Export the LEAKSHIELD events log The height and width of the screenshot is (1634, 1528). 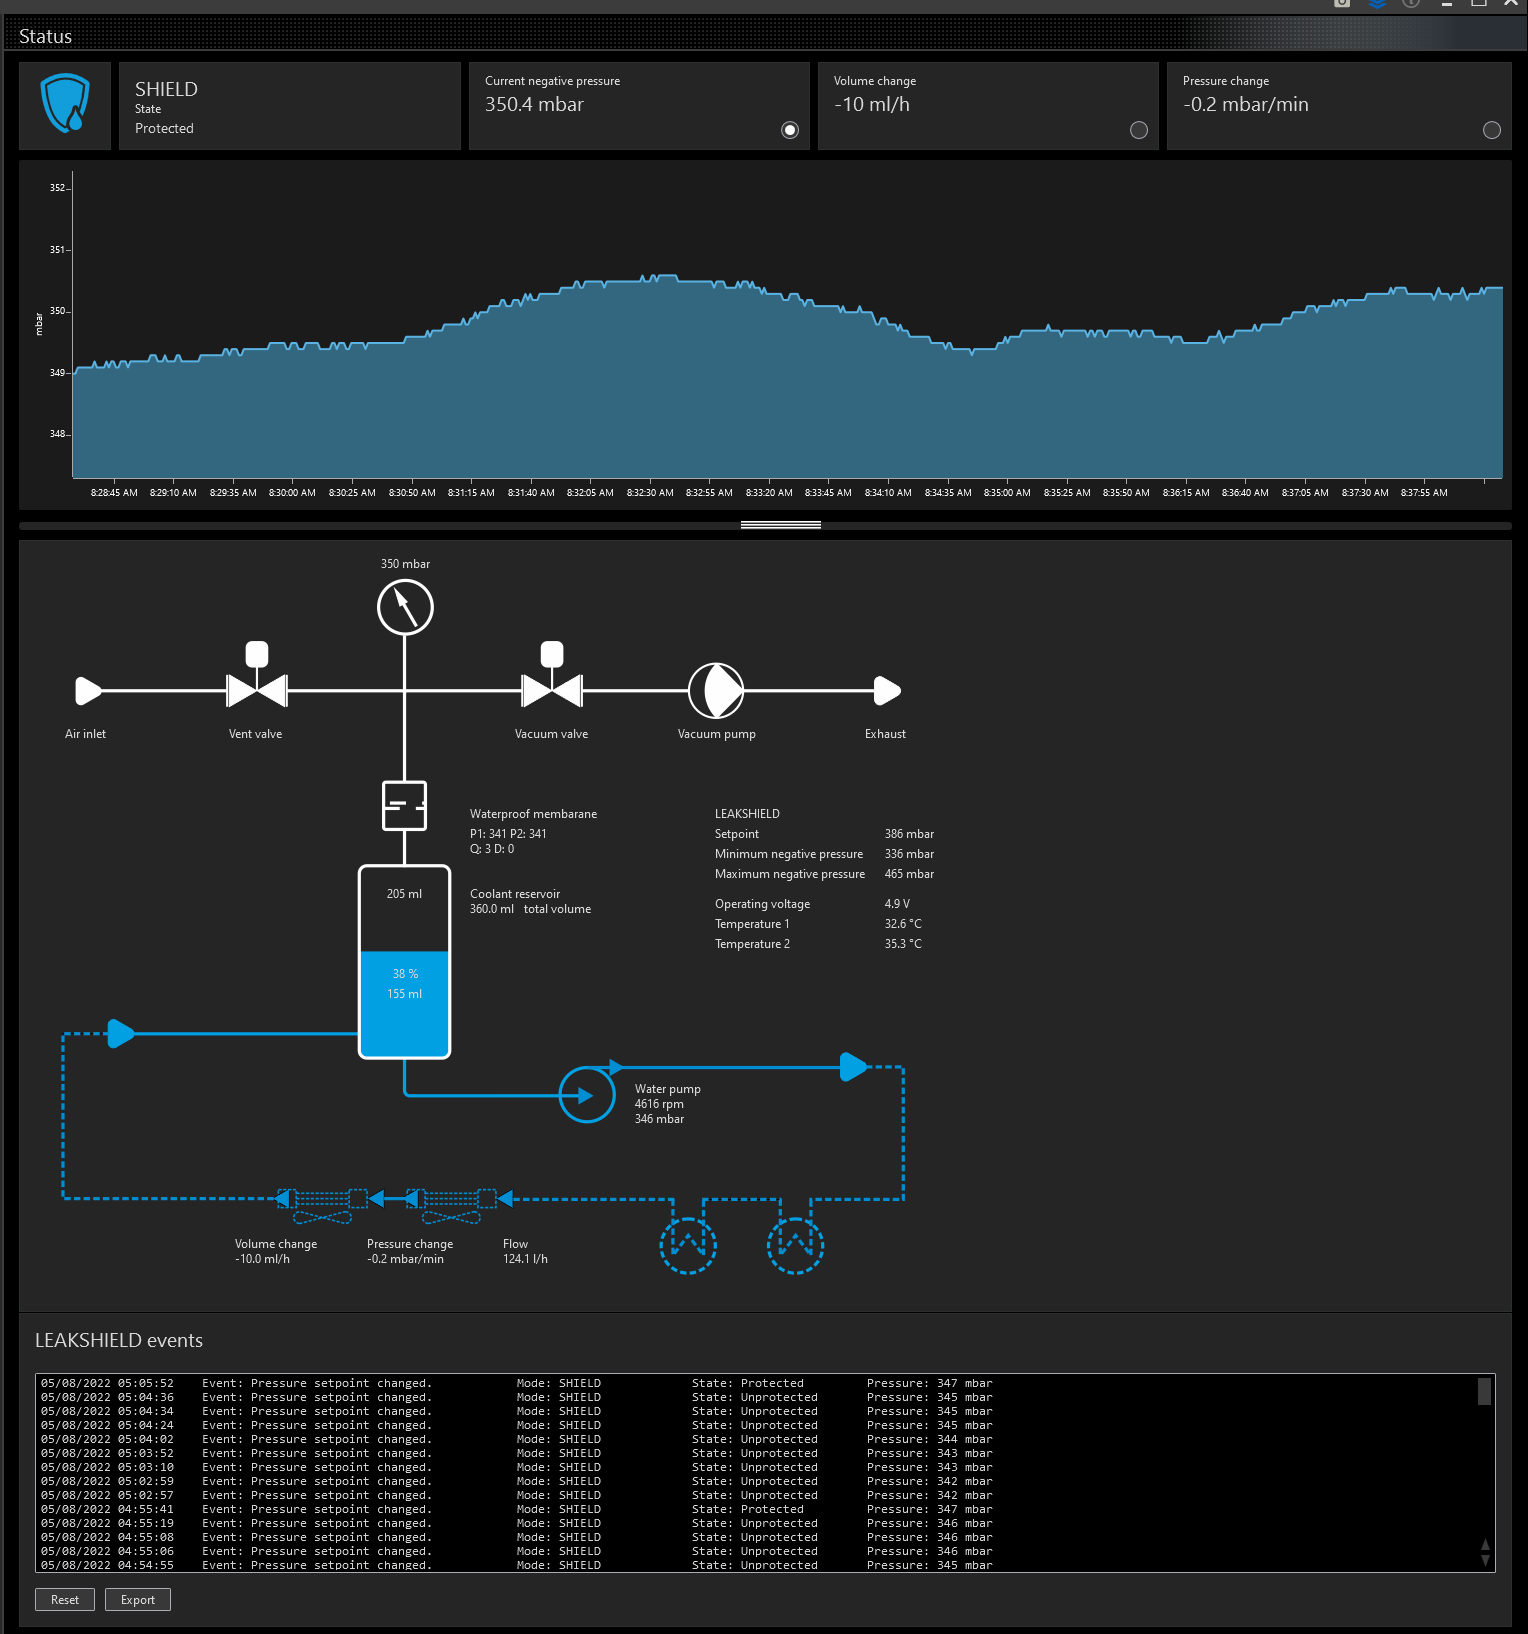tap(138, 1600)
